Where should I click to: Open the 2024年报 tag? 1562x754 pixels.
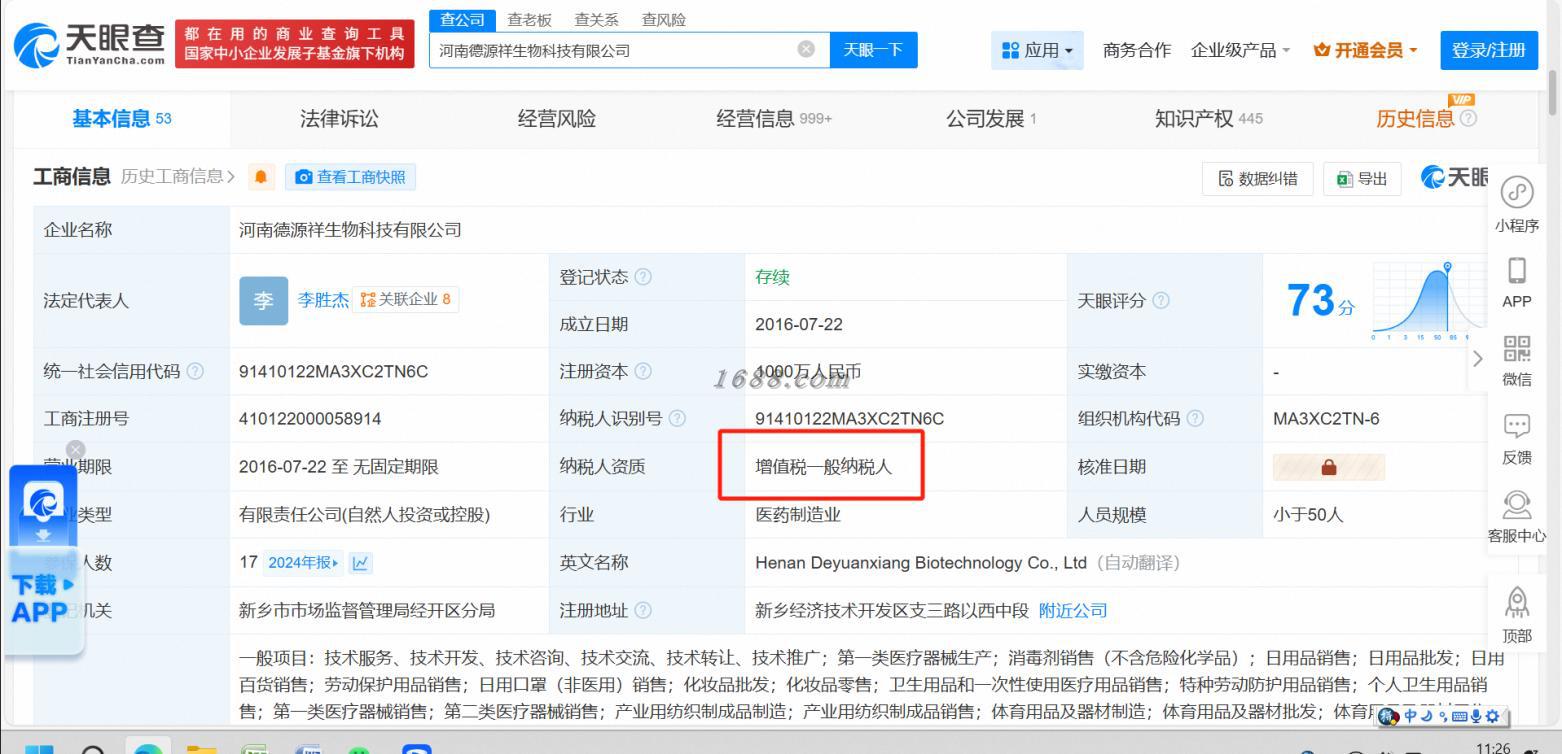304,563
